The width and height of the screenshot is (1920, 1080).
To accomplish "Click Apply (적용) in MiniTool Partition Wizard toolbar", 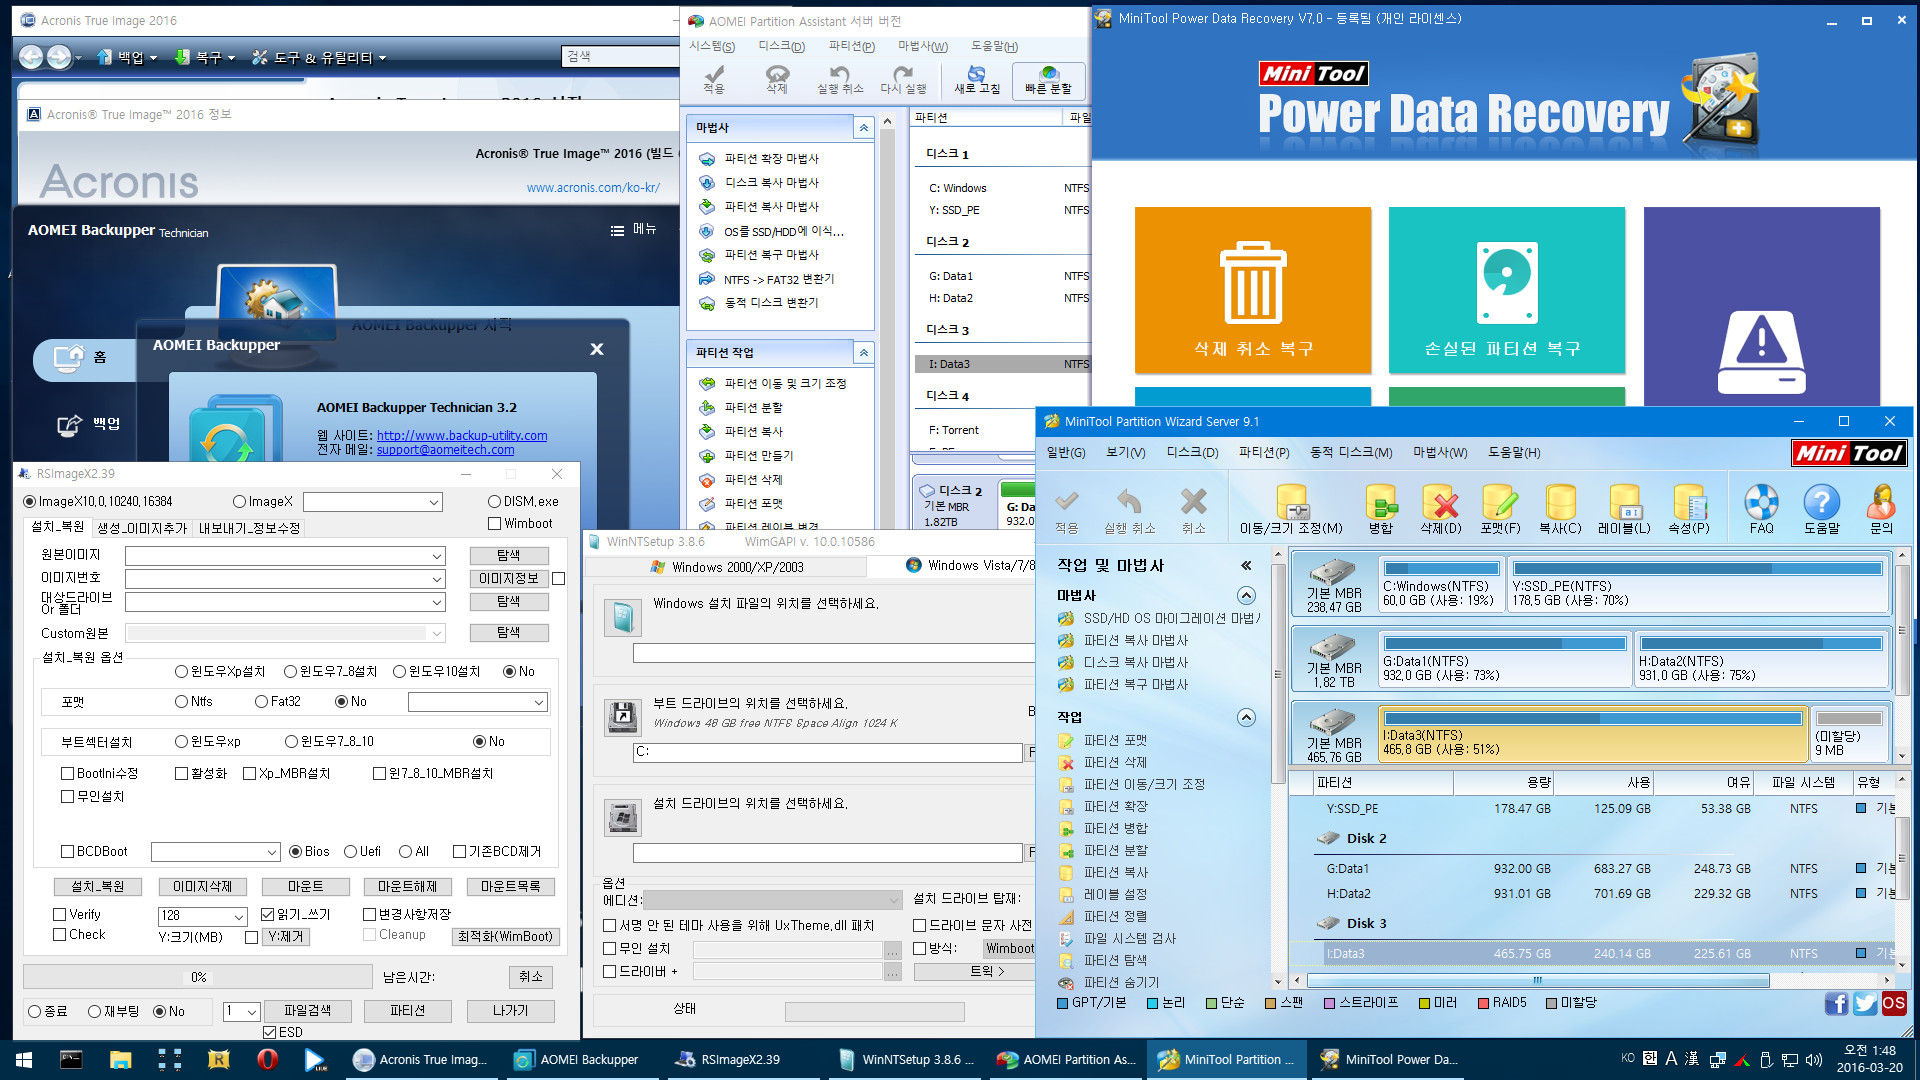I will (x=1067, y=510).
